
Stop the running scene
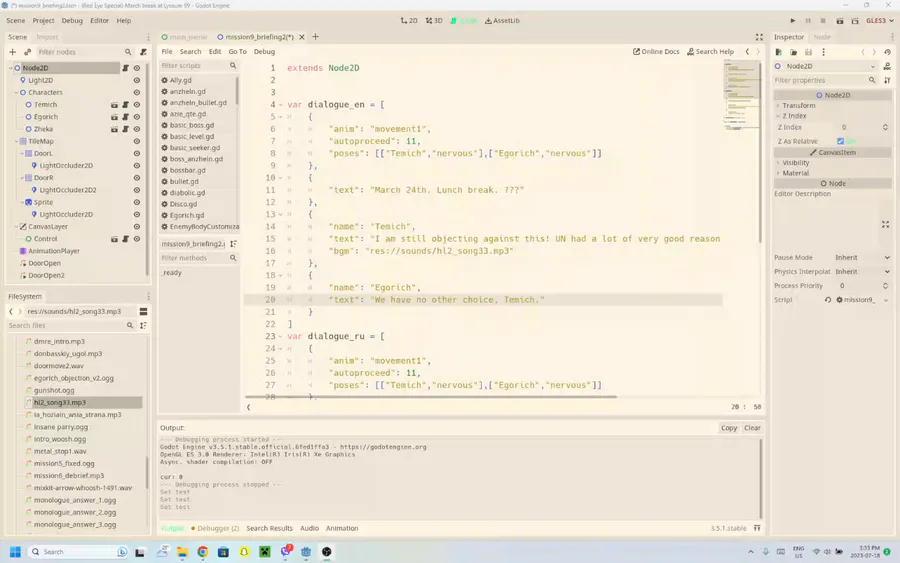823,21
